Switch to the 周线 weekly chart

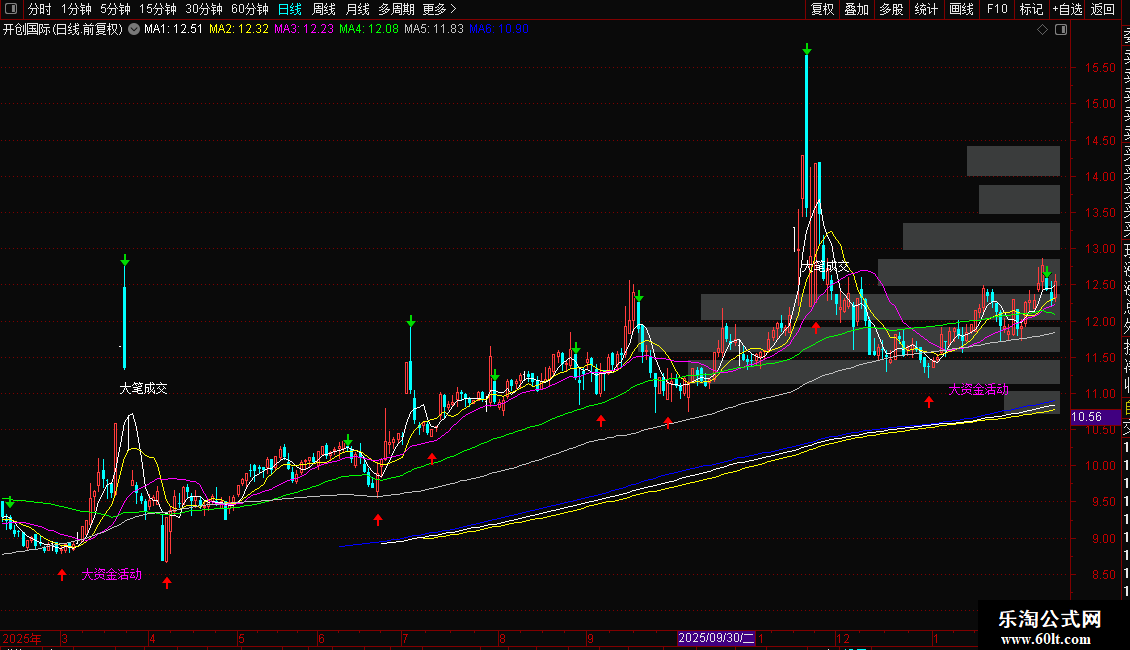click(x=324, y=9)
